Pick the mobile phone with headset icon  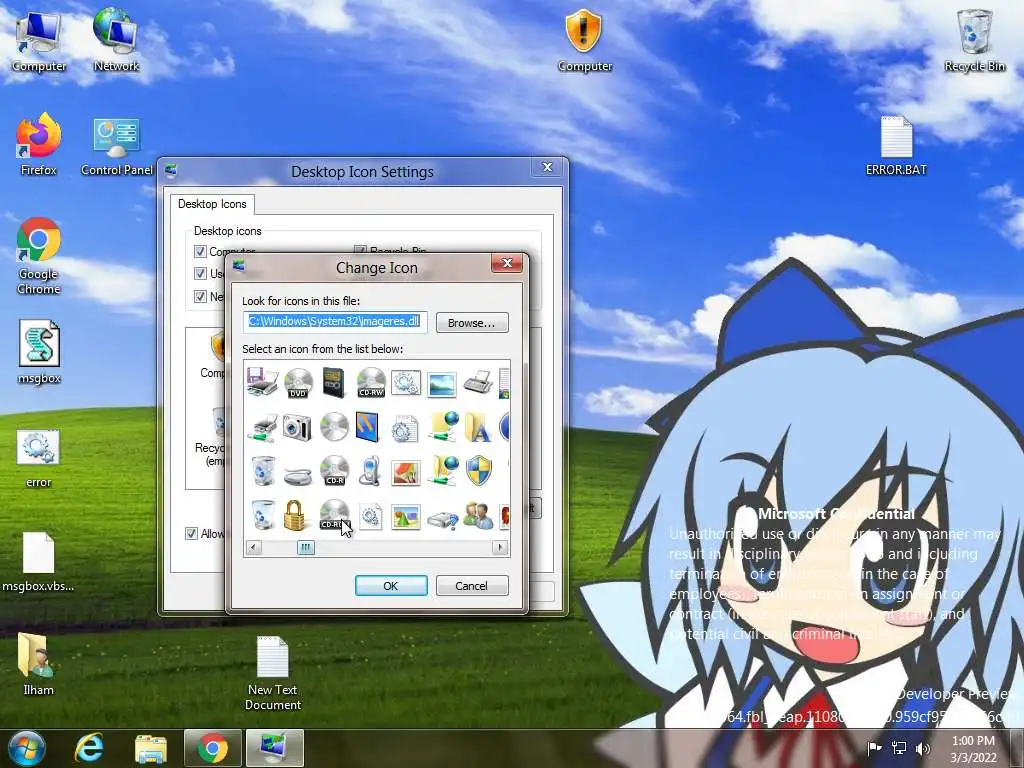[370, 471]
